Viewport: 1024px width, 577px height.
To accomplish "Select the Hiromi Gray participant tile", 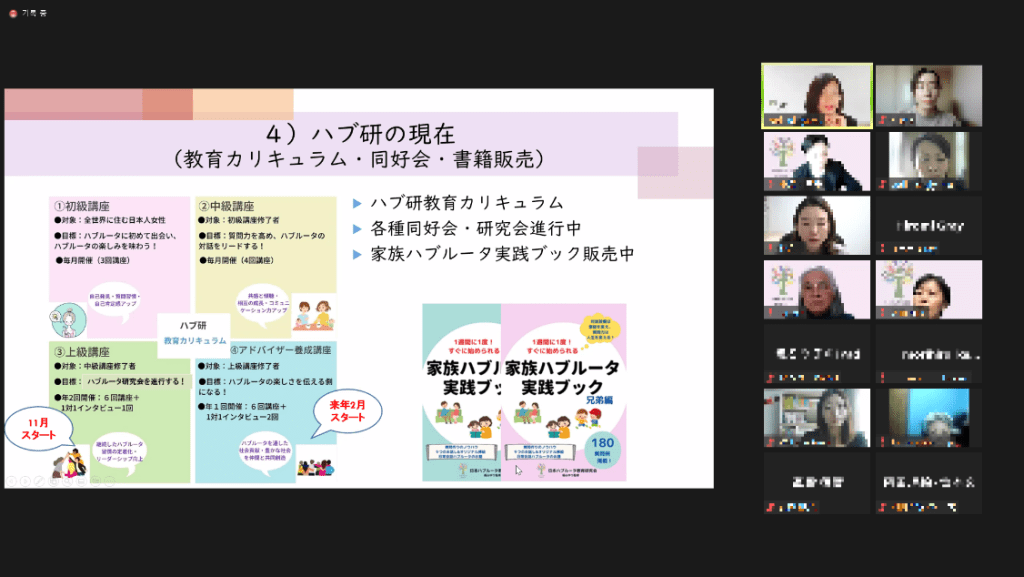I will [x=928, y=225].
